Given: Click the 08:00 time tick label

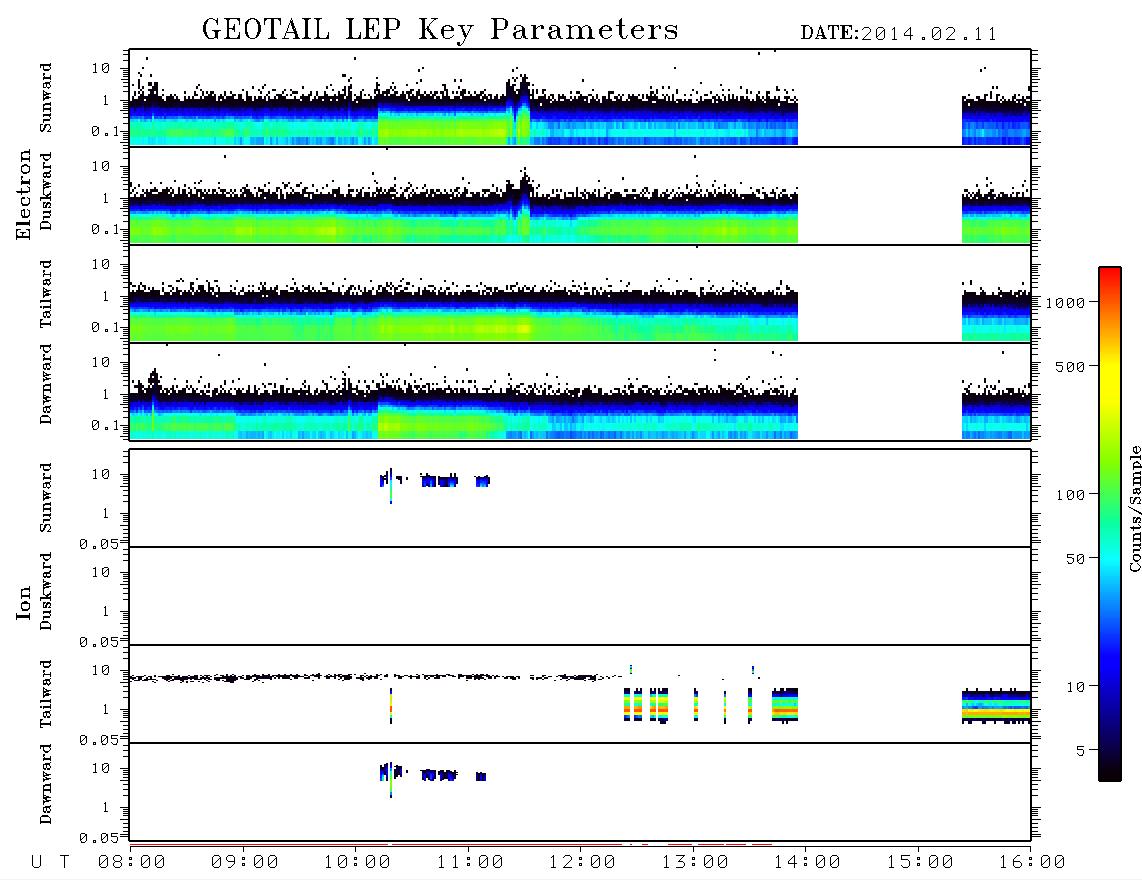Looking at the screenshot, I should pyautogui.click(x=132, y=863).
